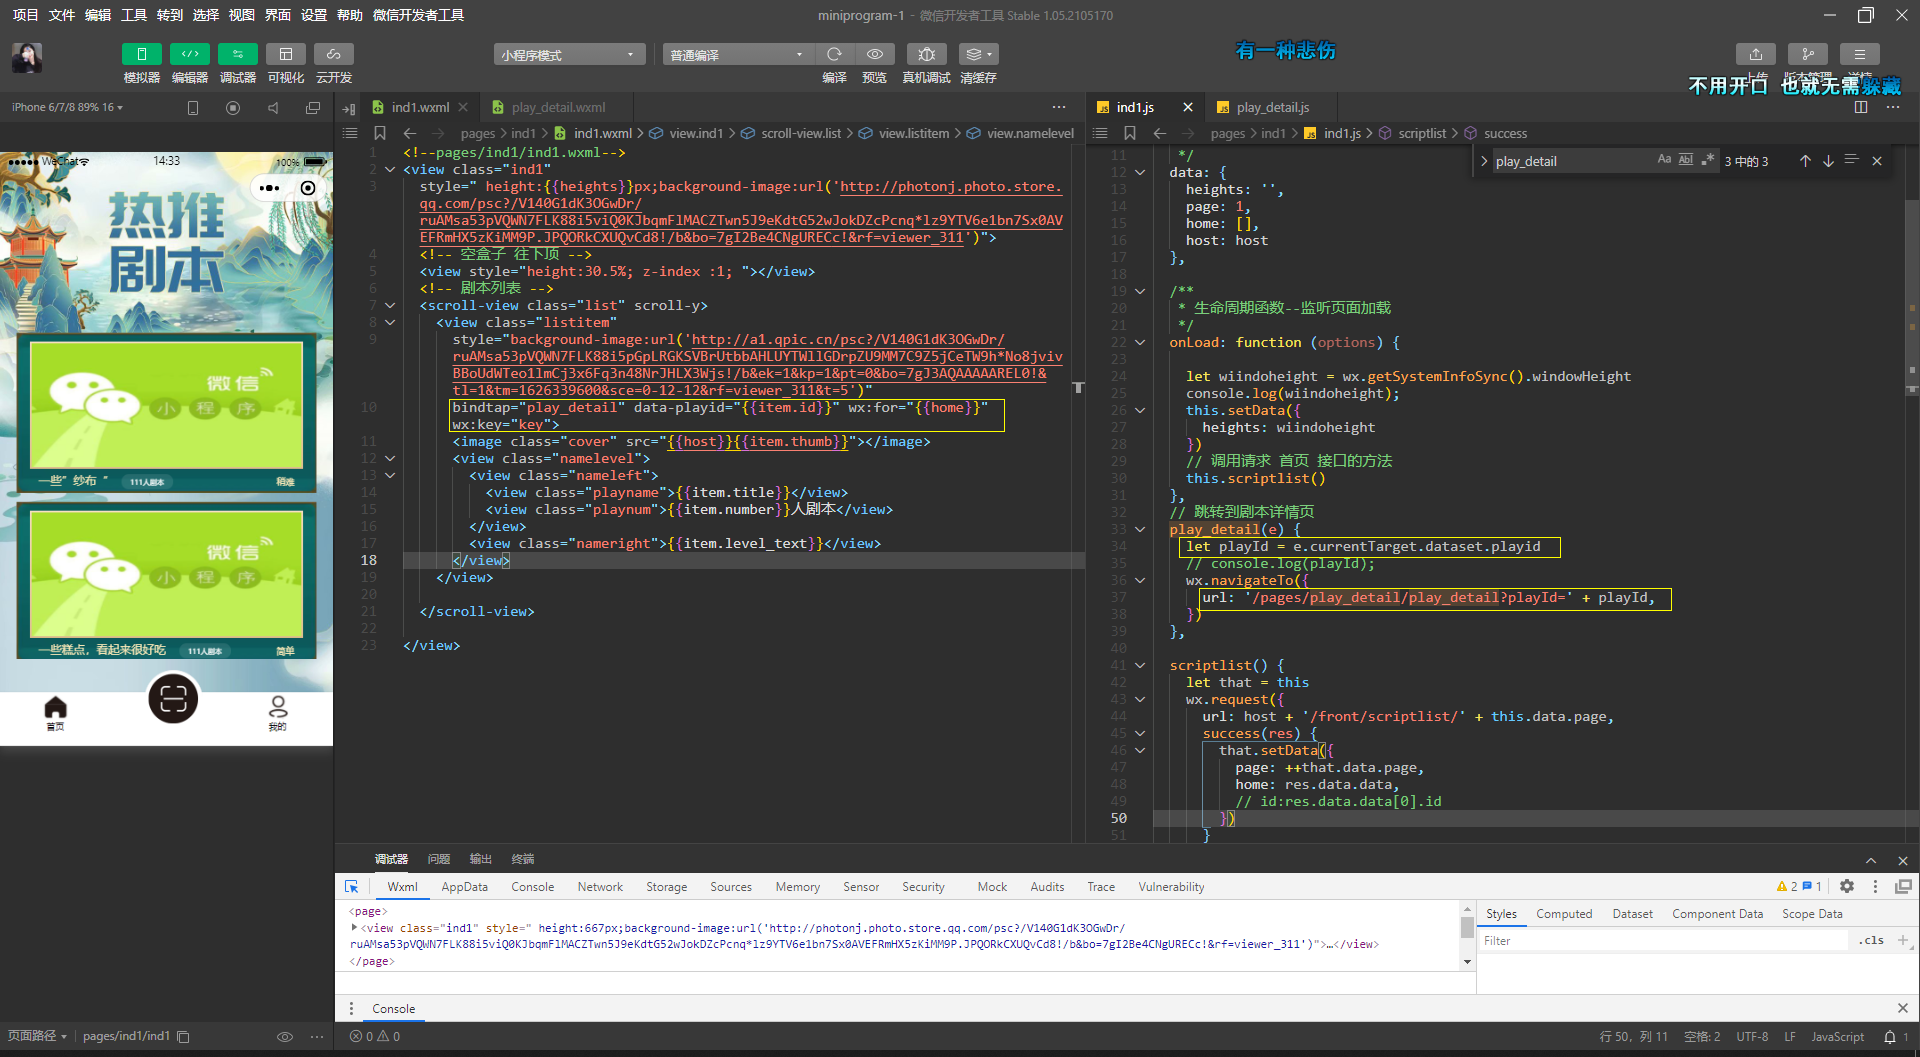Viewport: 1920px width, 1057px height.
Task: Collapse the onLoad function fold at line 22
Action: pos(1140,342)
